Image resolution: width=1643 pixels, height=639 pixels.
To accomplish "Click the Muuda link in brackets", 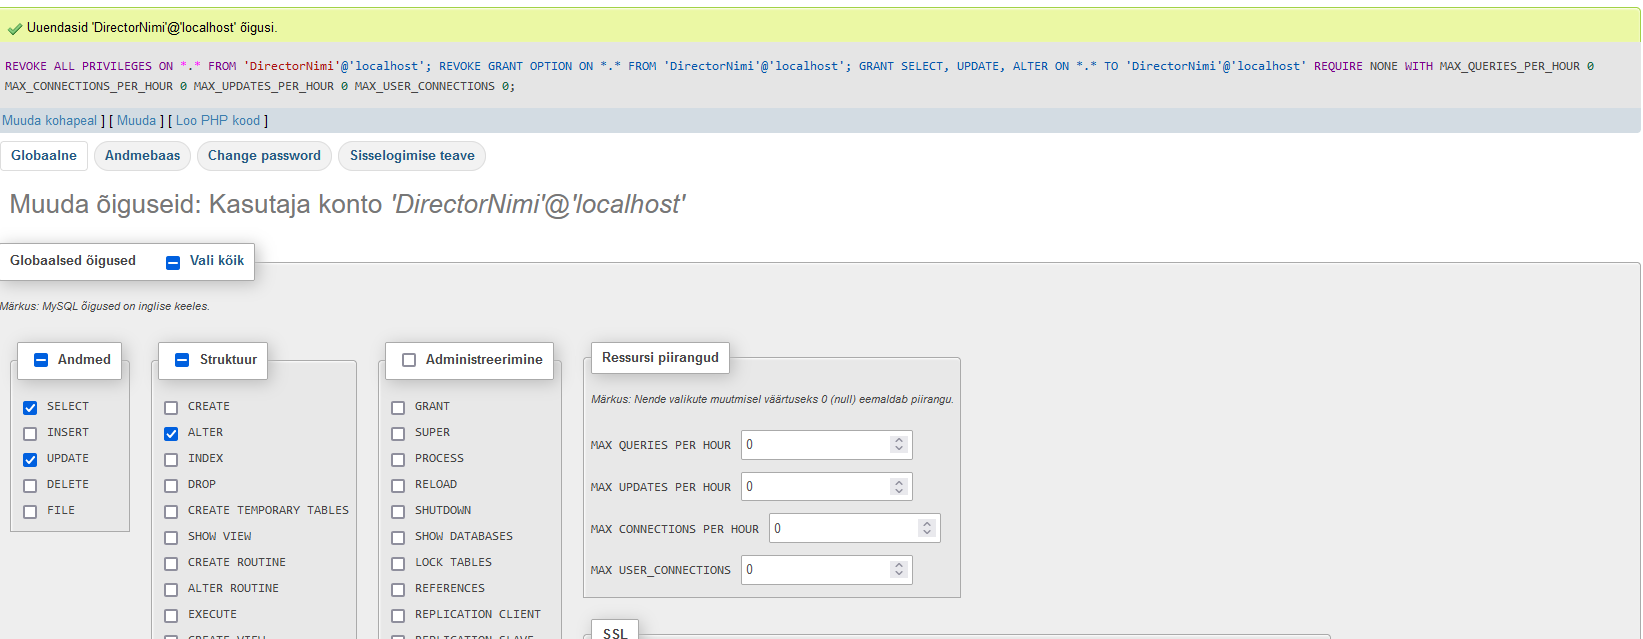I will point(136,121).
